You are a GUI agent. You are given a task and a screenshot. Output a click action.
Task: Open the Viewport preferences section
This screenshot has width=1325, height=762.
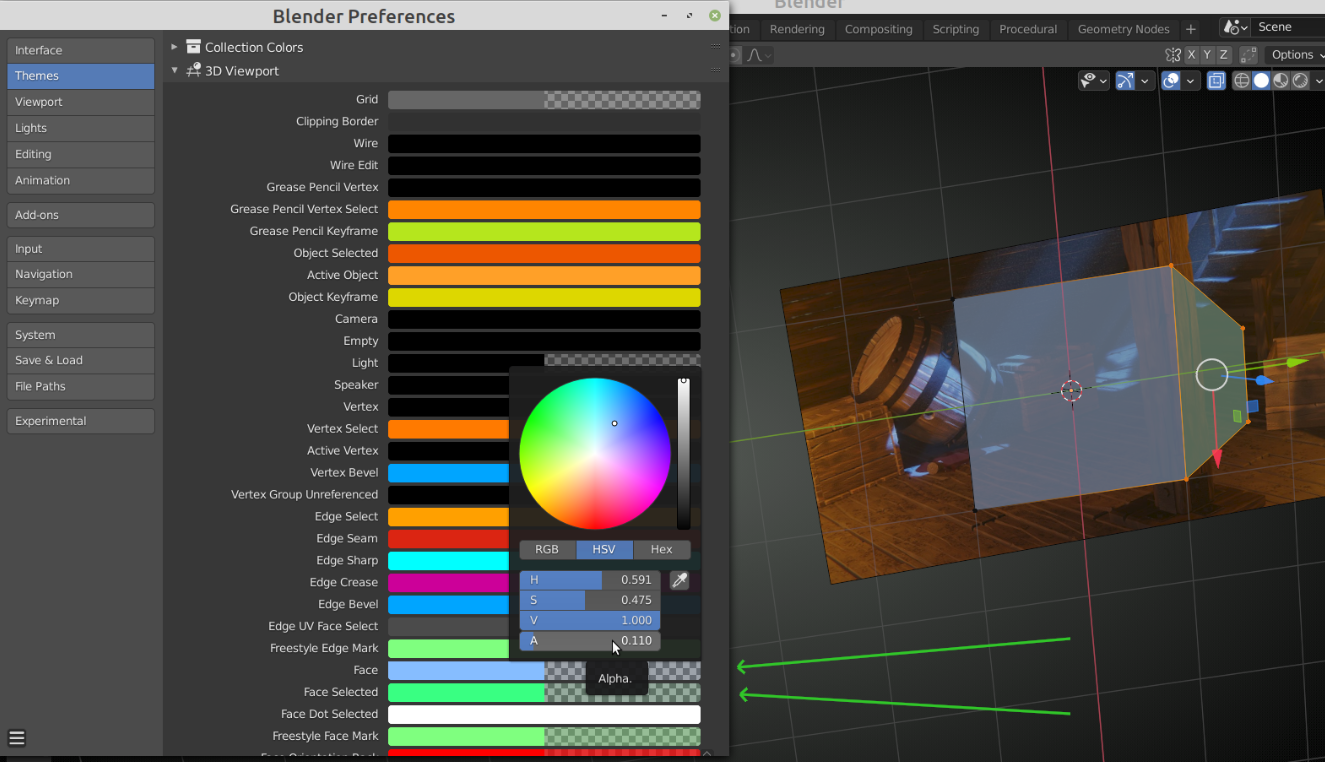tap(81, 102)
